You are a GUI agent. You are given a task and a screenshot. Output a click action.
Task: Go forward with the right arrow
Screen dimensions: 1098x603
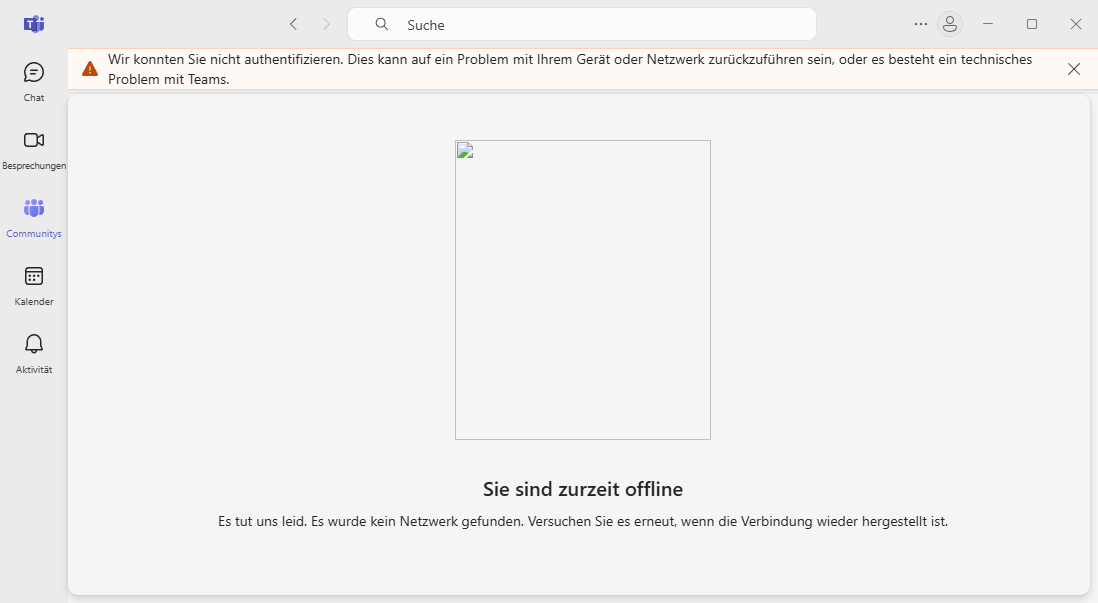pyautogui.click(x=326, y=25)
